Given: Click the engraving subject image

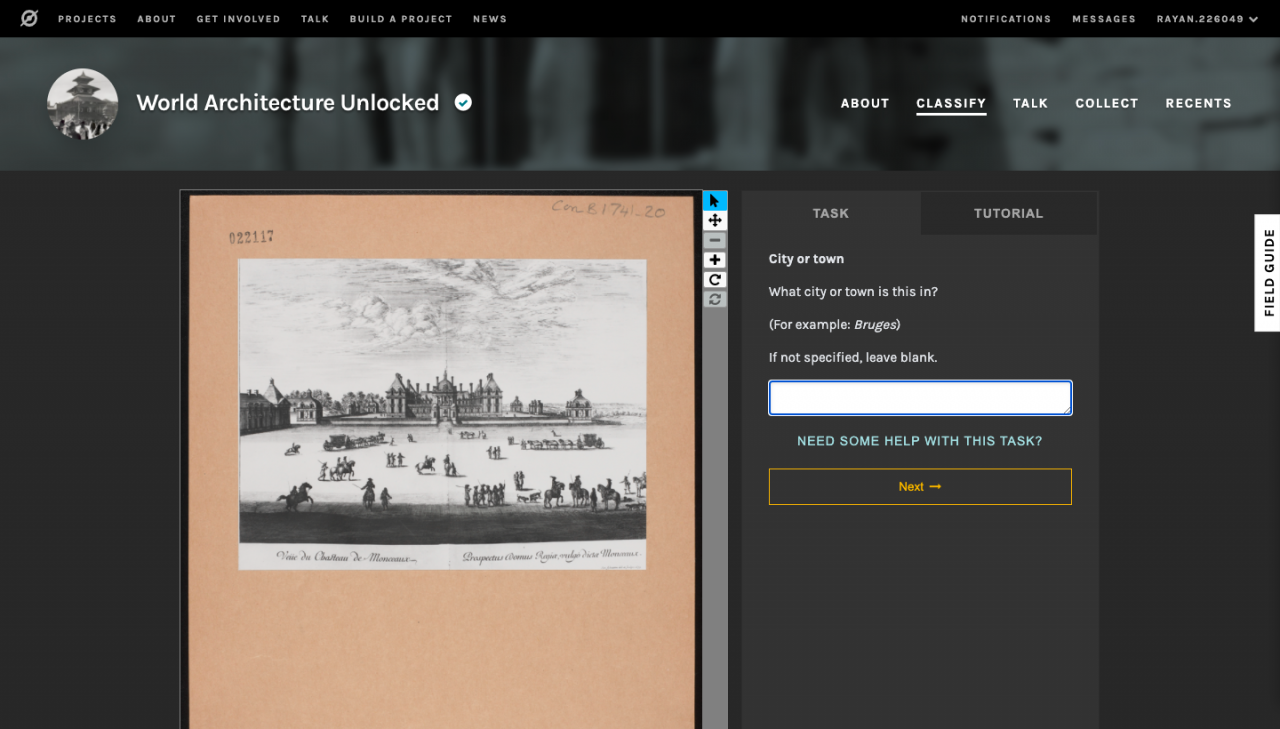Looking at the screenshot, I should pos(442,414).
